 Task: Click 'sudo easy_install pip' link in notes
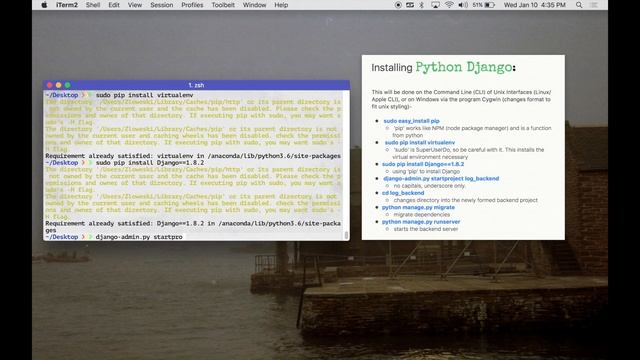(411, 121)
